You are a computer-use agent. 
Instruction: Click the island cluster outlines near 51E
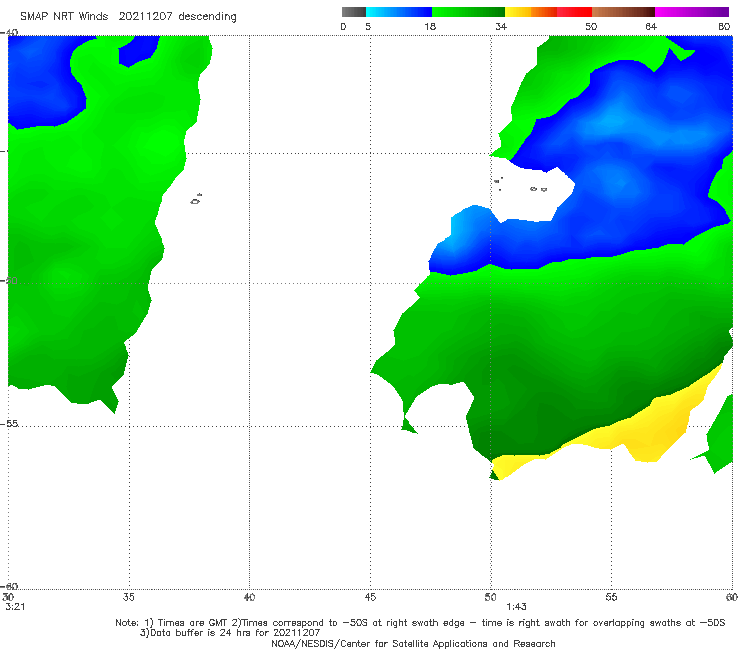520,184
